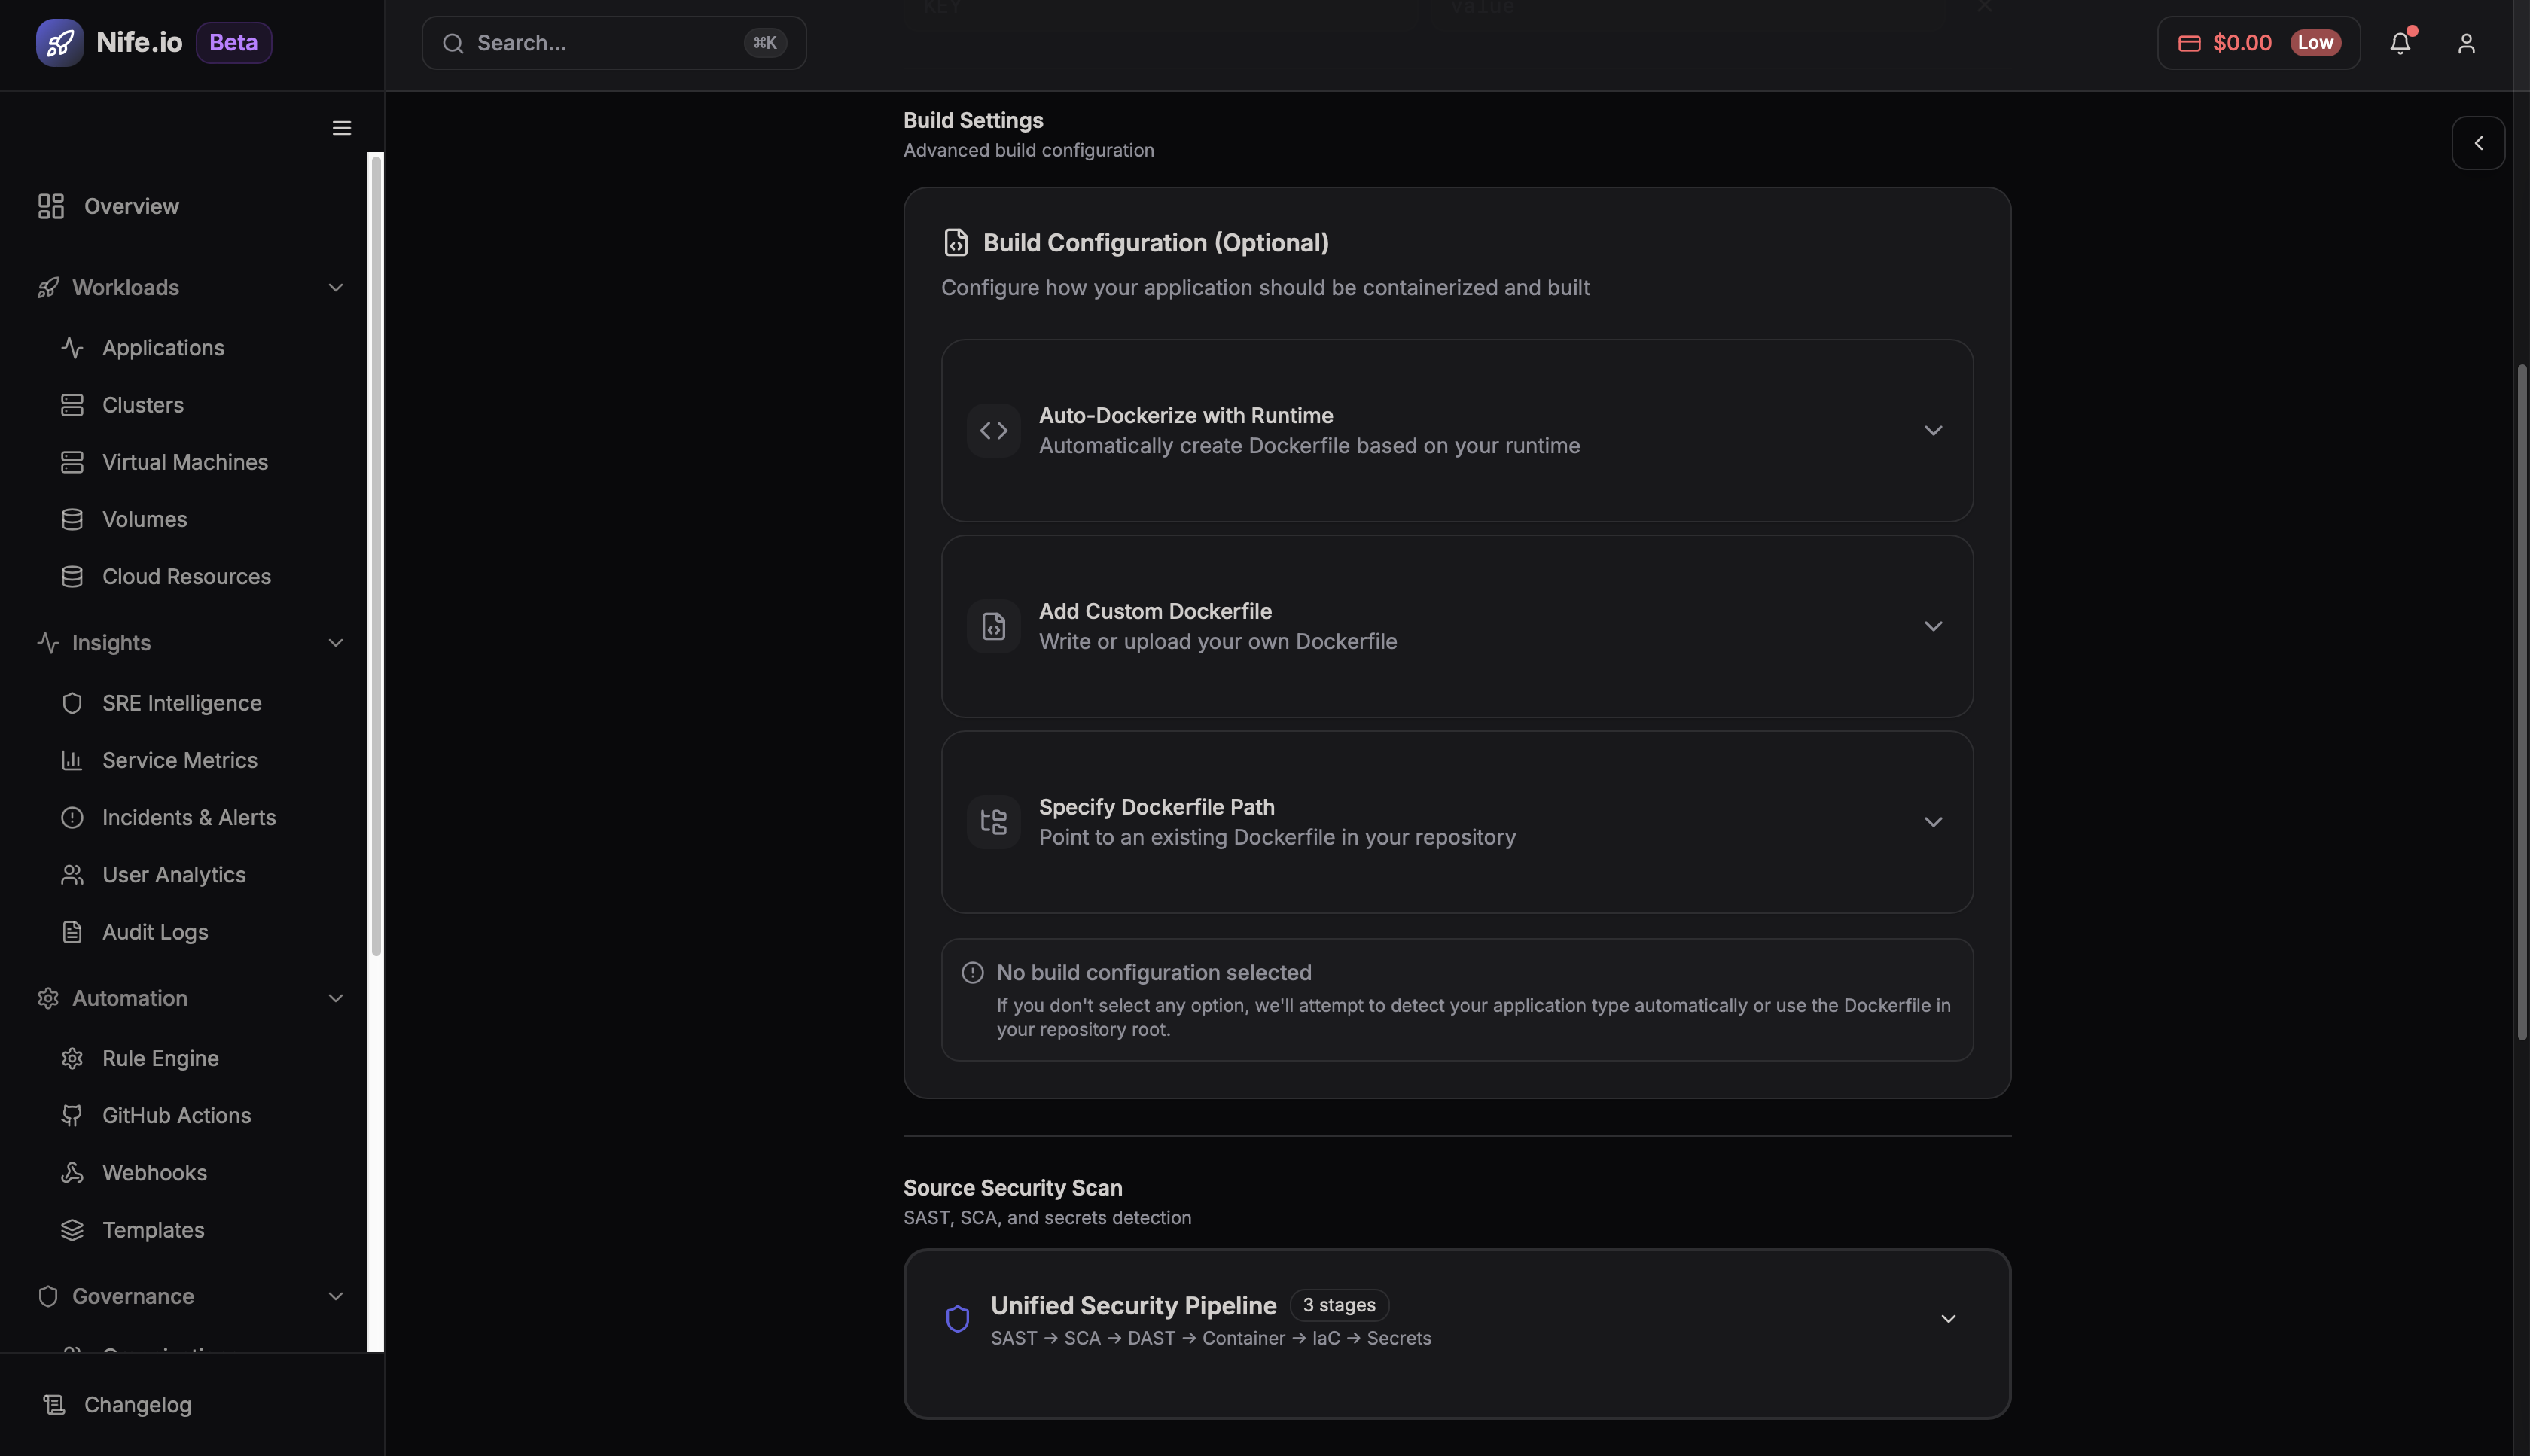Open the user account menu
This screenshot has width=2530, height=1456.
point(2466,42)
